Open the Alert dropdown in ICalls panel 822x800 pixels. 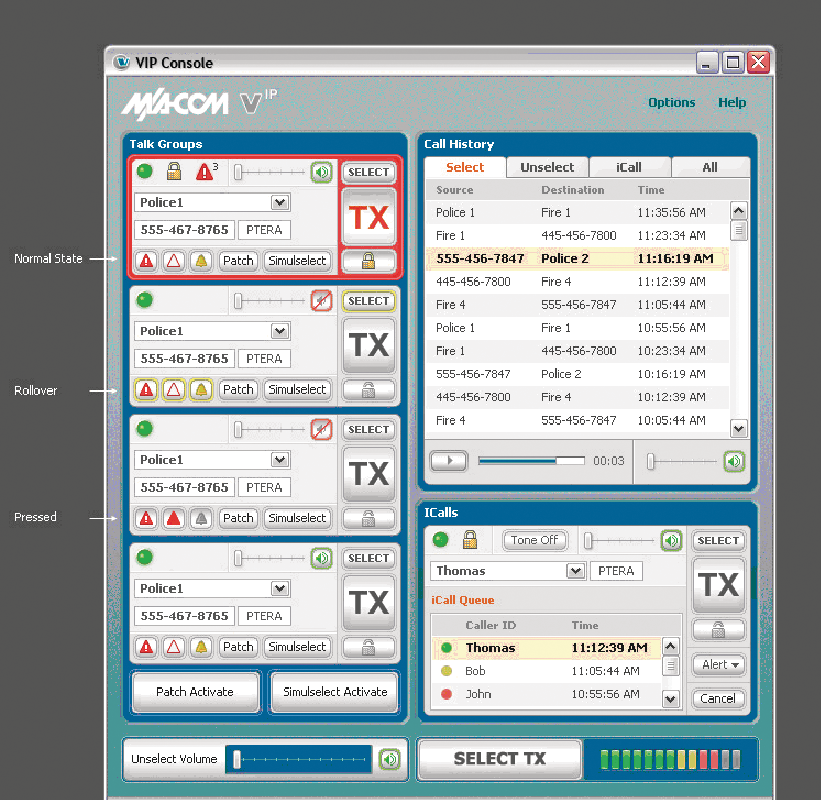click(718, 665)
